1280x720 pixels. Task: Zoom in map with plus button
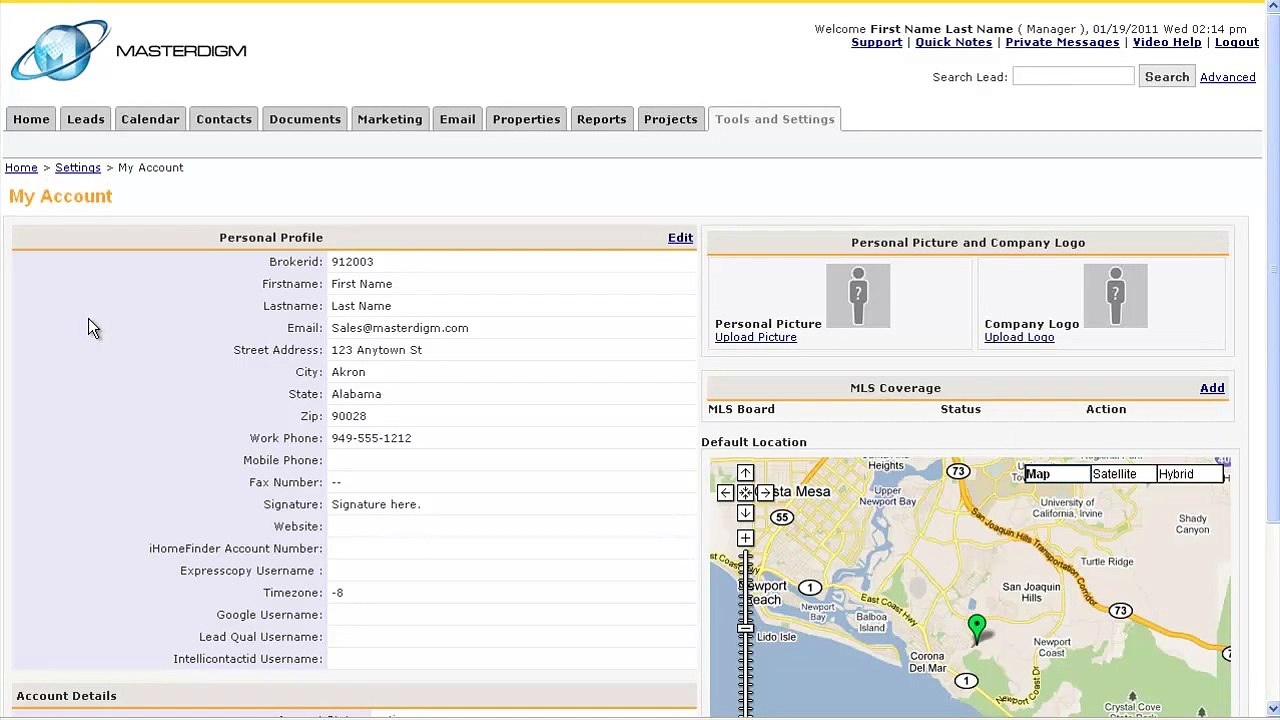pos(745,539)
